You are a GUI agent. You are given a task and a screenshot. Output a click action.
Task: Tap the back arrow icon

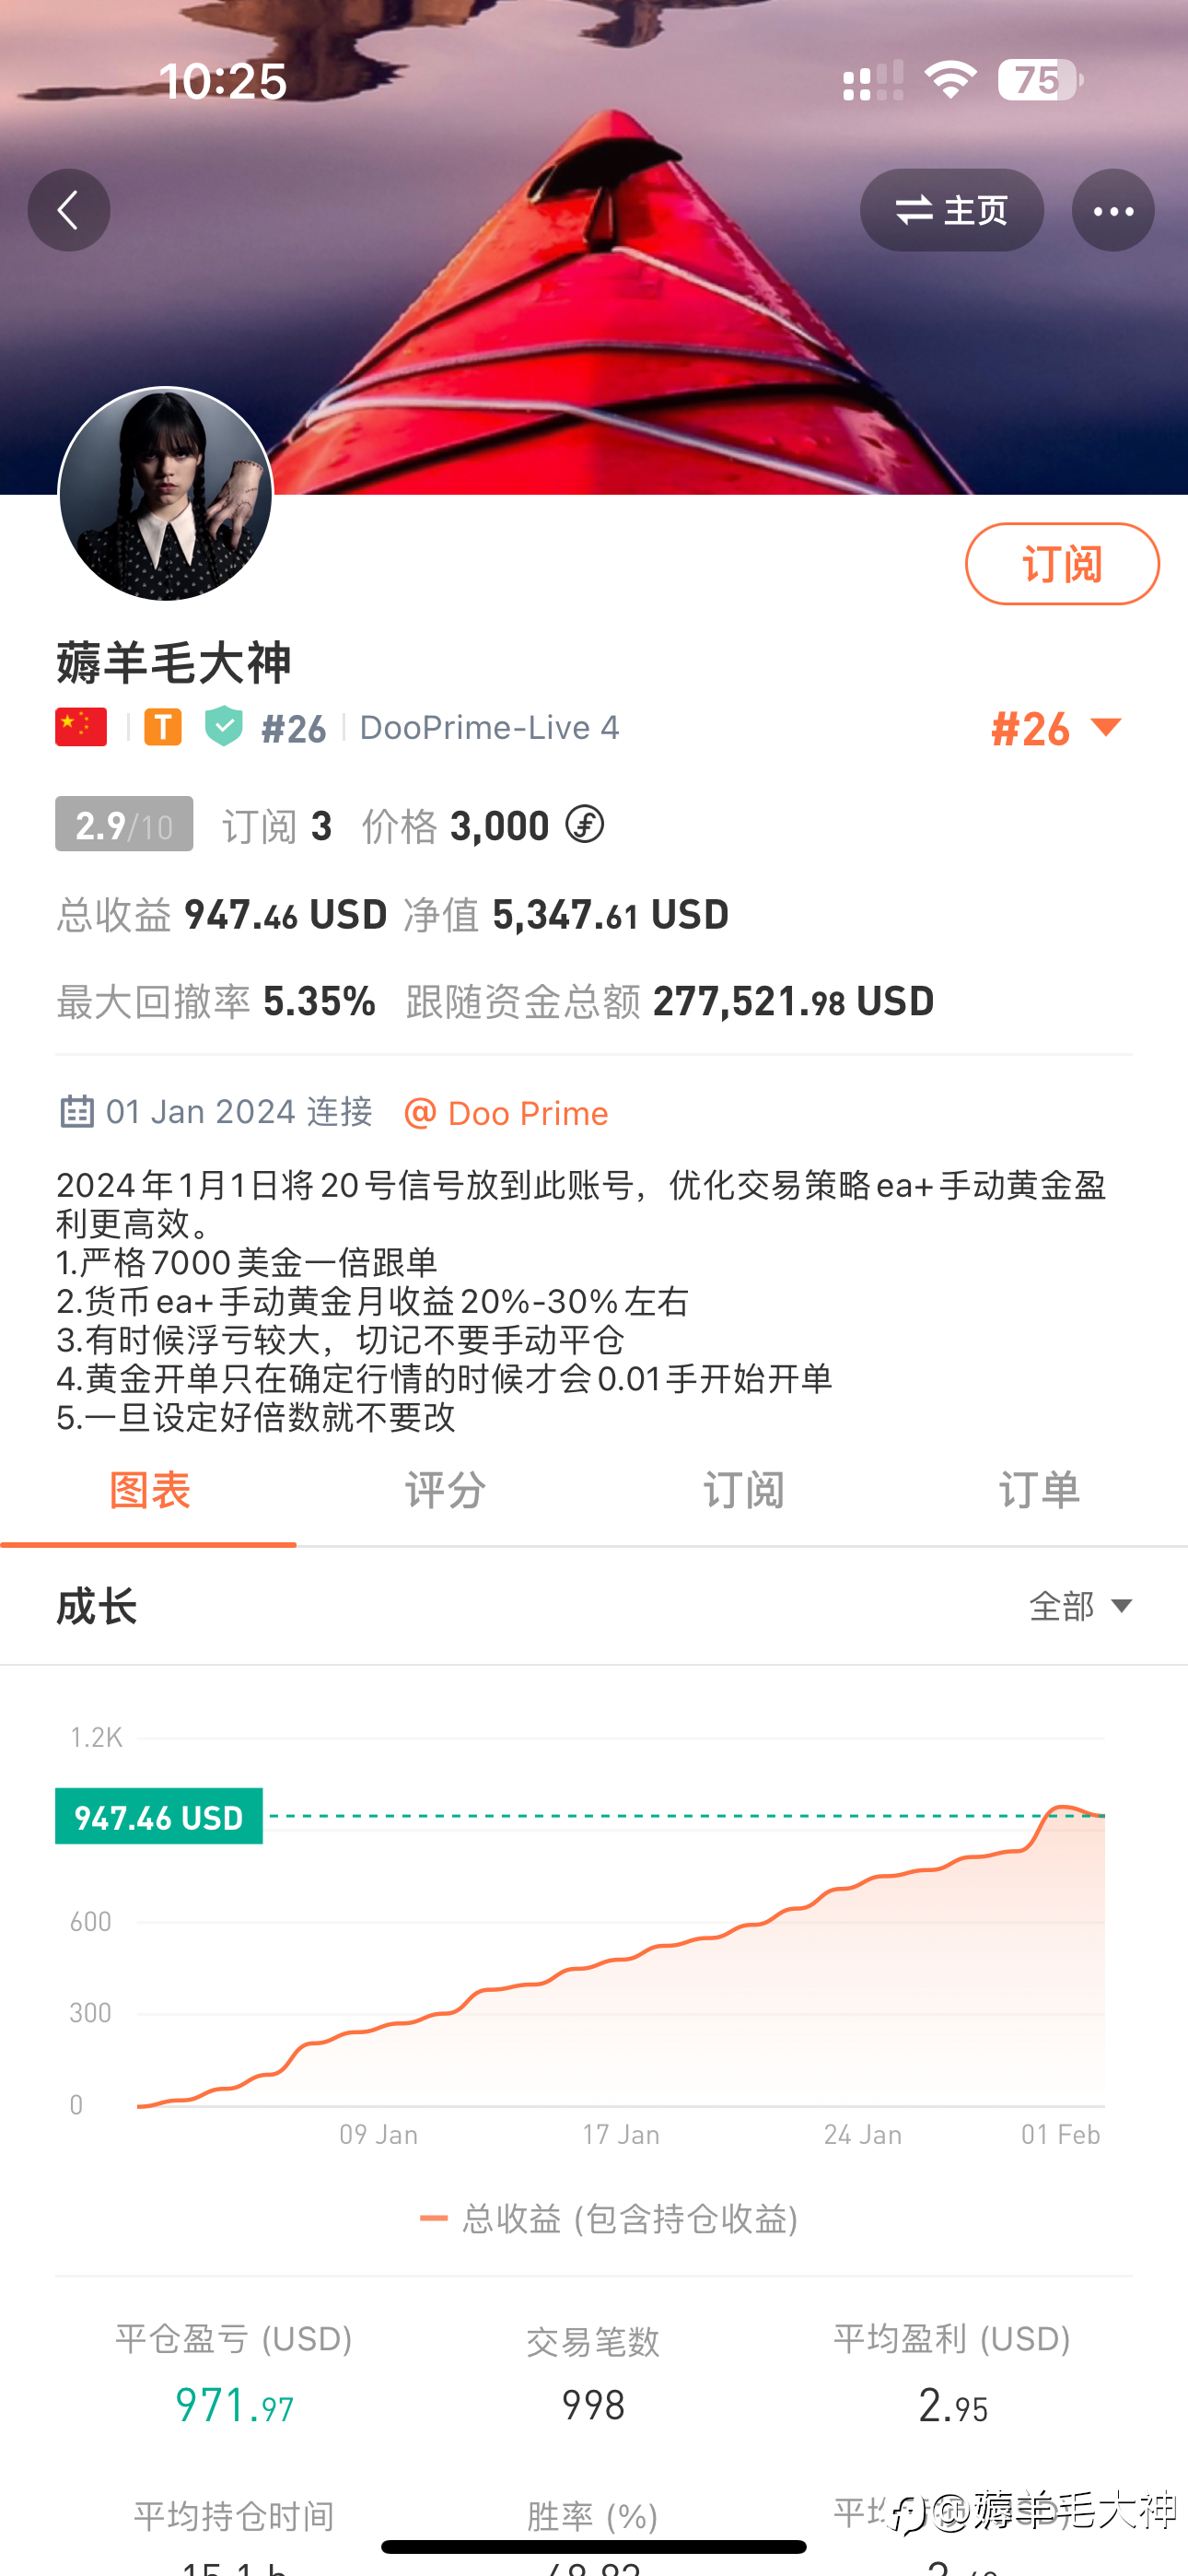(68, 210)
